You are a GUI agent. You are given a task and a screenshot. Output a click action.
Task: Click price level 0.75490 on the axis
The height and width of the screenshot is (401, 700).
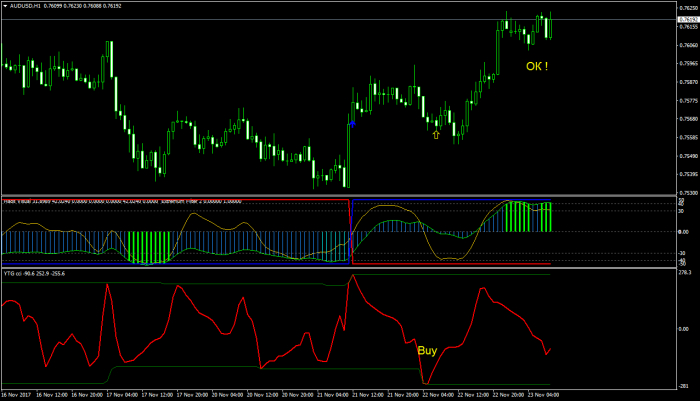pyautogui.click(x=689, y=156)
